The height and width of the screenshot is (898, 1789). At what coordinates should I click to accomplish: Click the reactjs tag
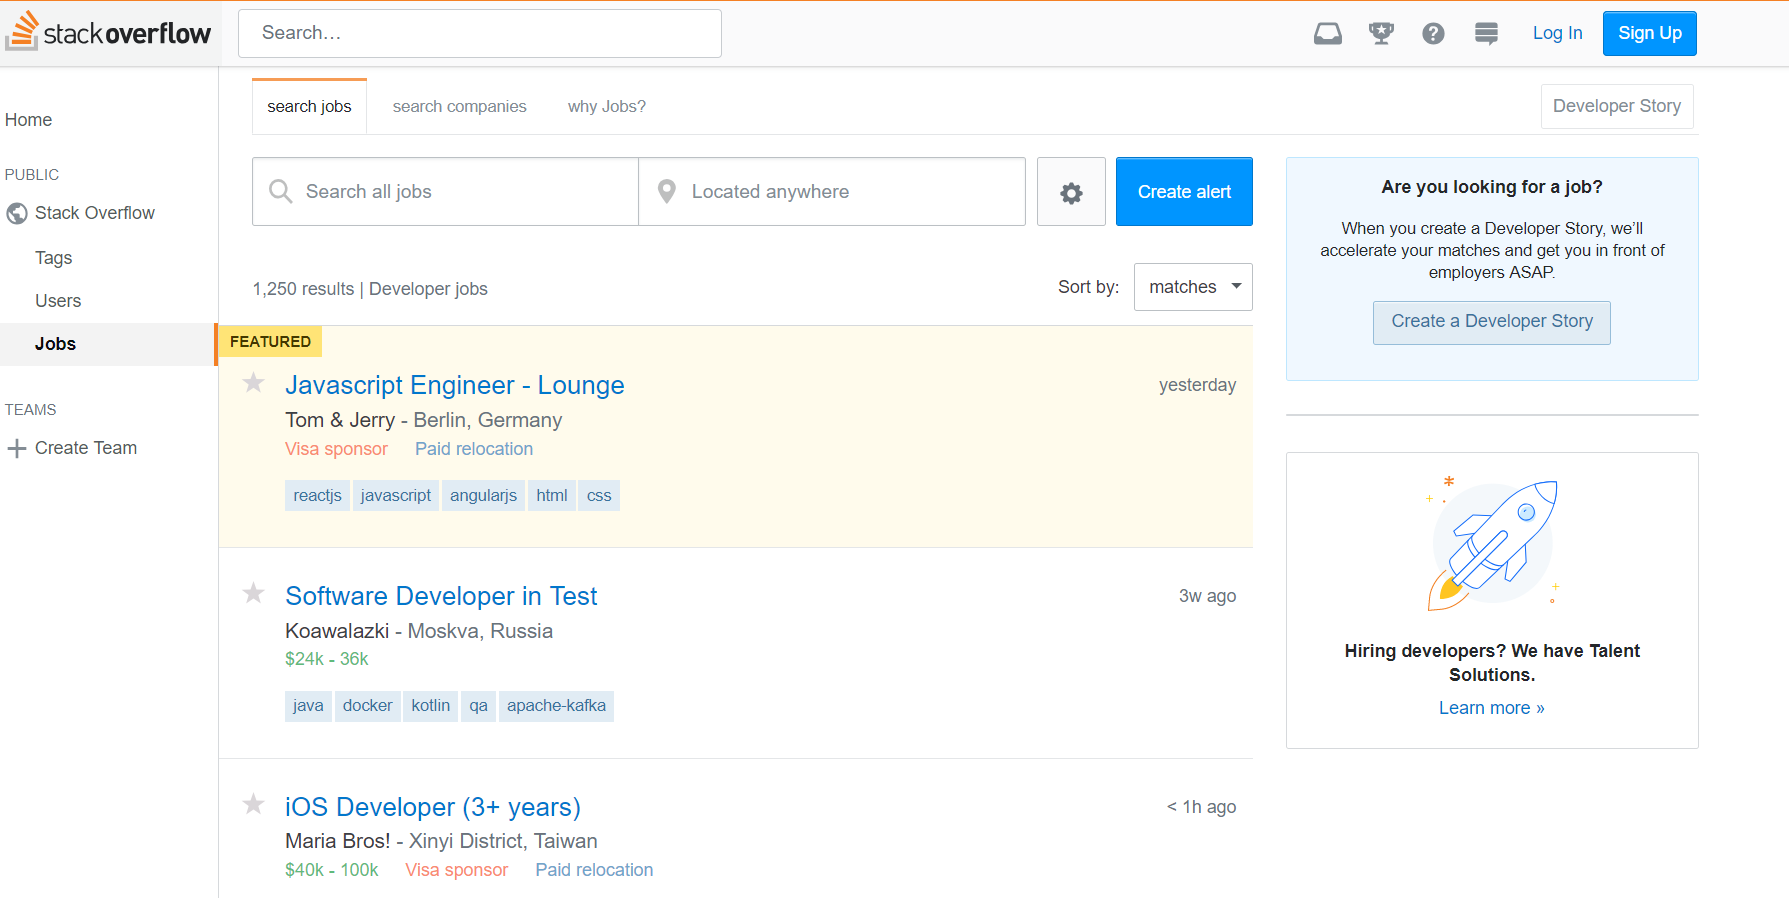(x=317, y=495)
